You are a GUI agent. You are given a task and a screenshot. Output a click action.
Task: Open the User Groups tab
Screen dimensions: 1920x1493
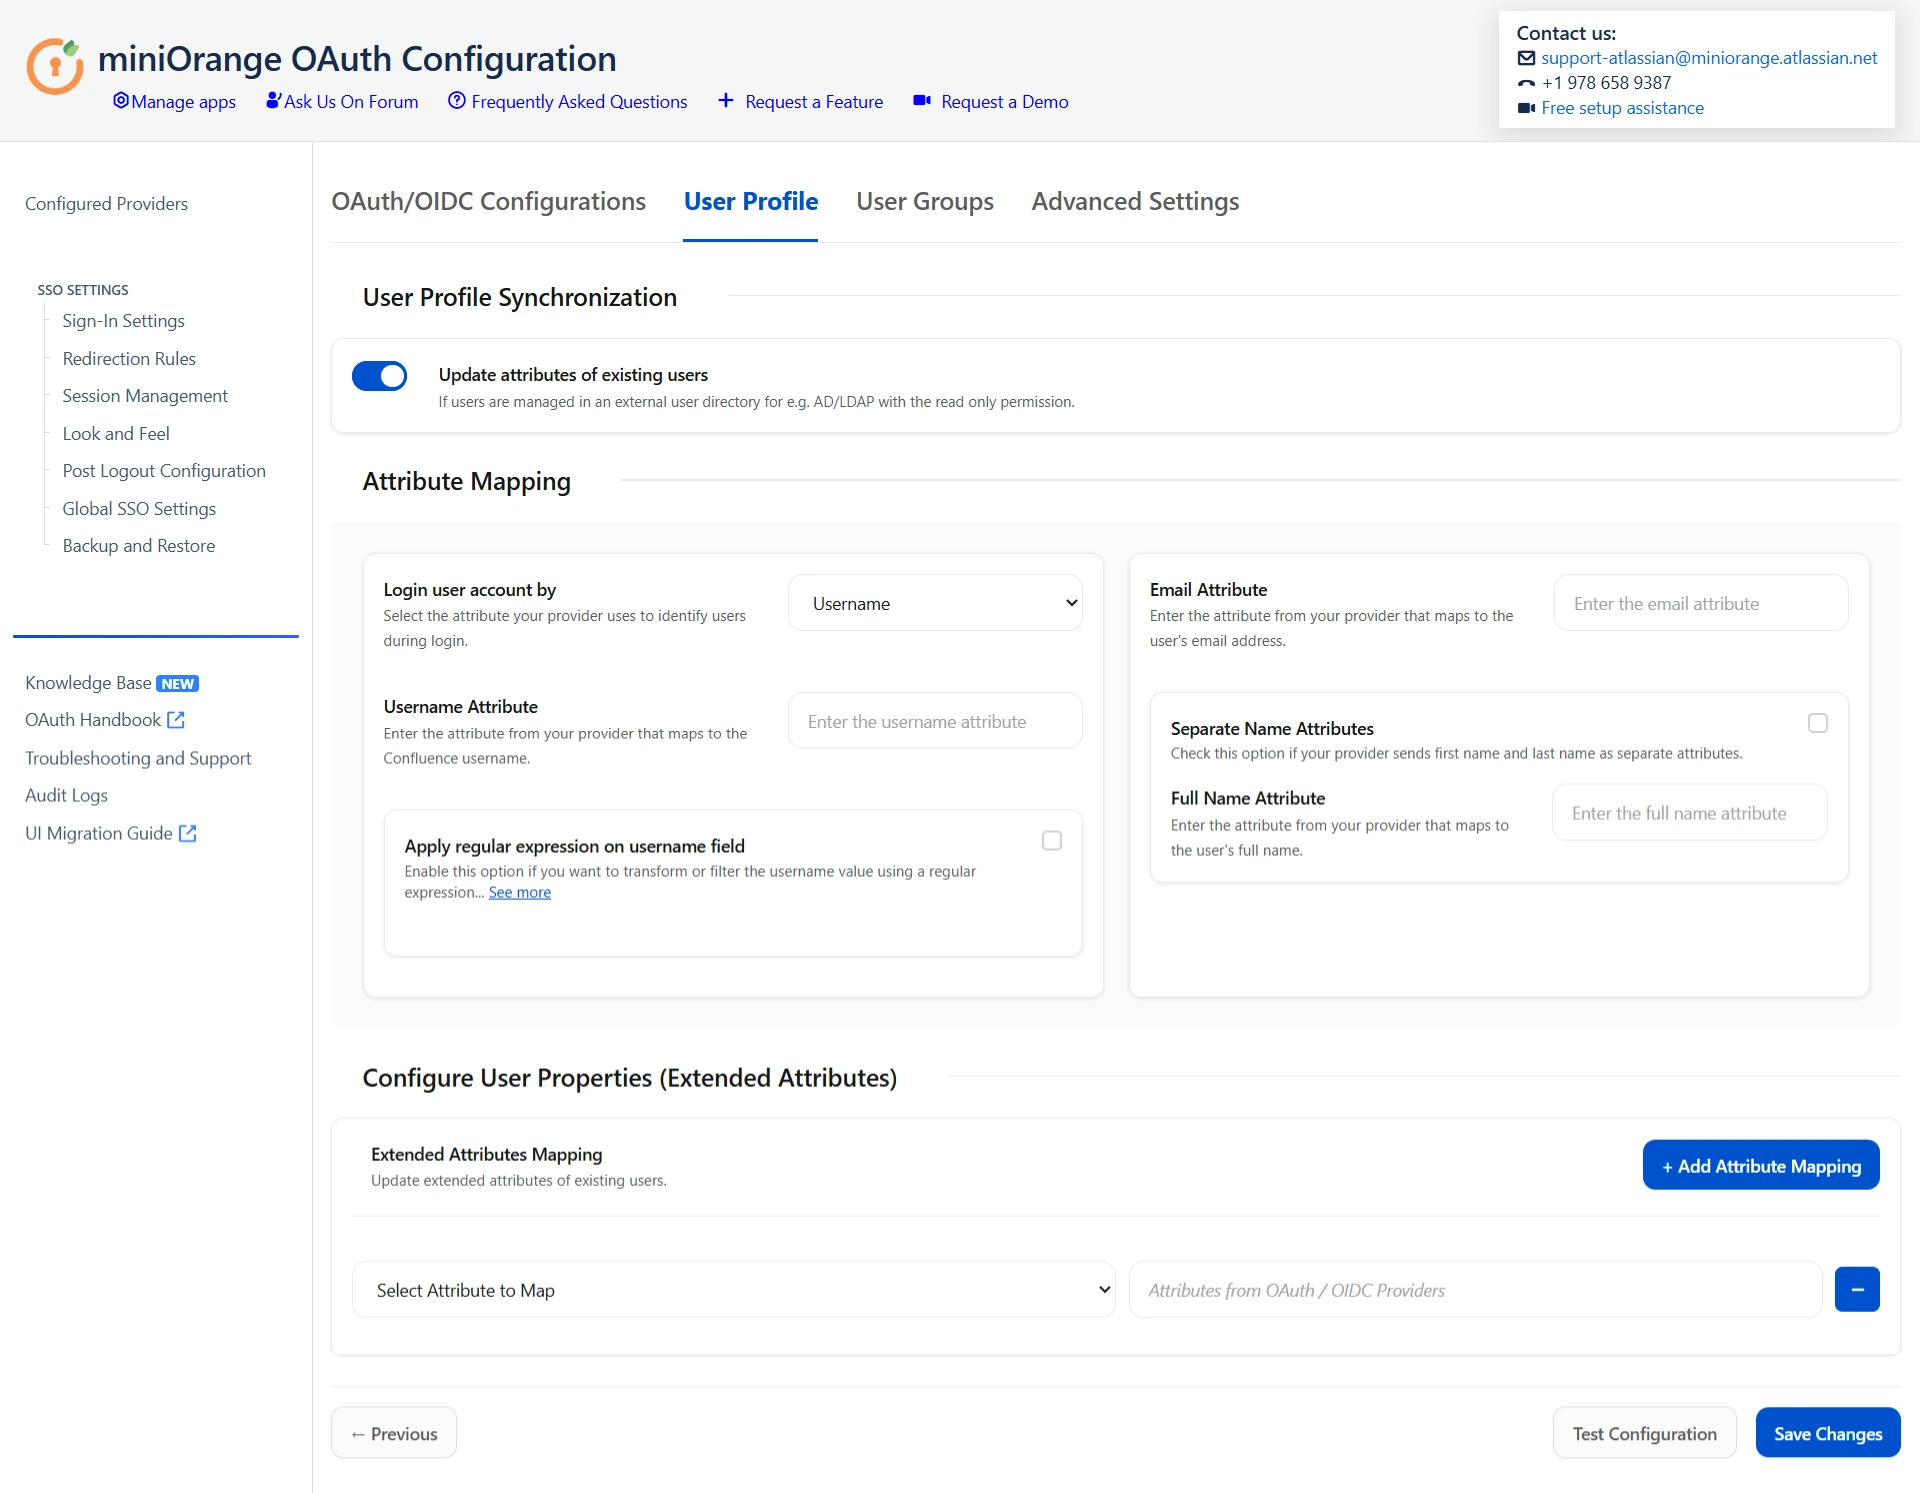[x=925, y=201]
